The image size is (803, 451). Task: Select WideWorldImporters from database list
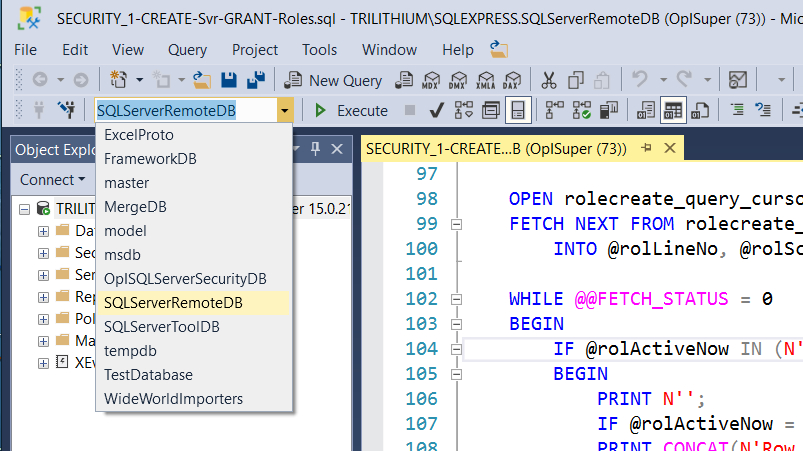point(192,399)
